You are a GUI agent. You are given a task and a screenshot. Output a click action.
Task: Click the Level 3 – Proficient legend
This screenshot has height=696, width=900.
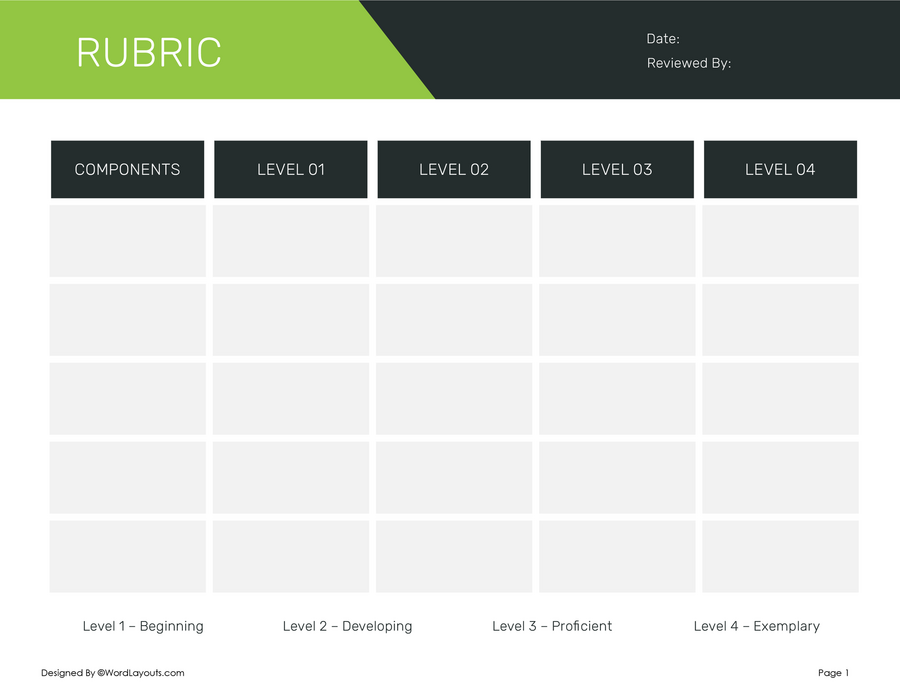(552, 626)
